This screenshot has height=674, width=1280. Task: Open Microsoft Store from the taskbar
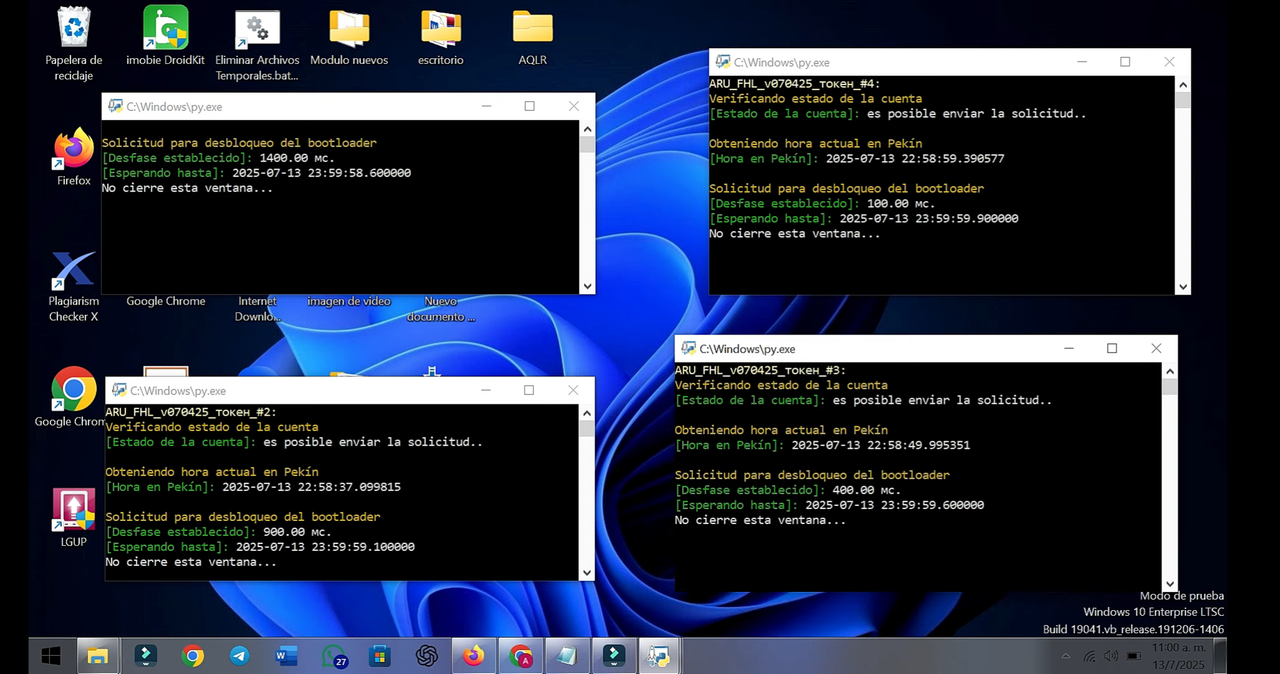tap(380, 656)
